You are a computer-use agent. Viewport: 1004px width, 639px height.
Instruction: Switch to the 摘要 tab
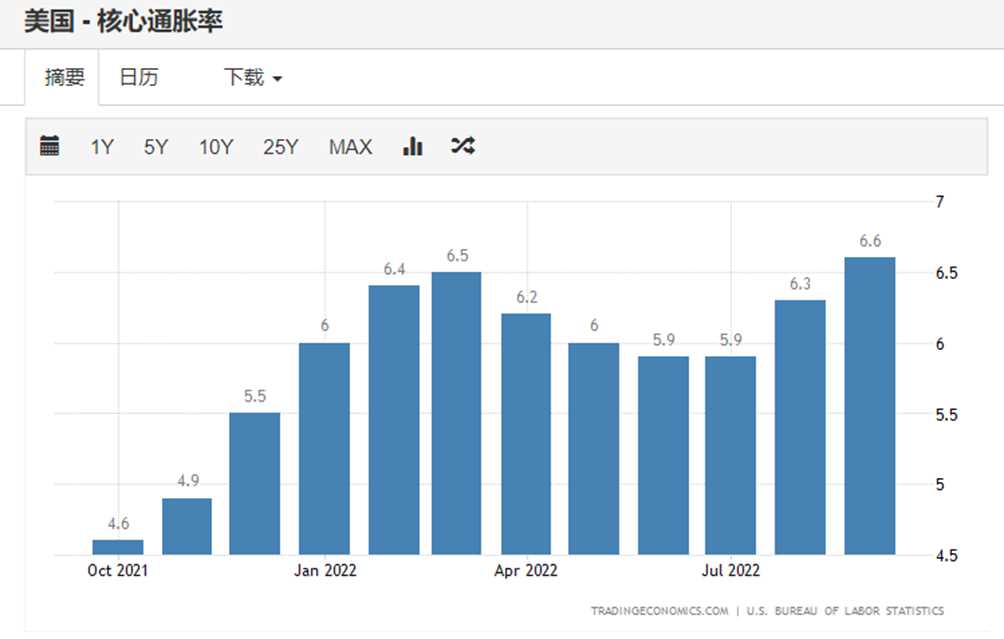pos(65,77)
